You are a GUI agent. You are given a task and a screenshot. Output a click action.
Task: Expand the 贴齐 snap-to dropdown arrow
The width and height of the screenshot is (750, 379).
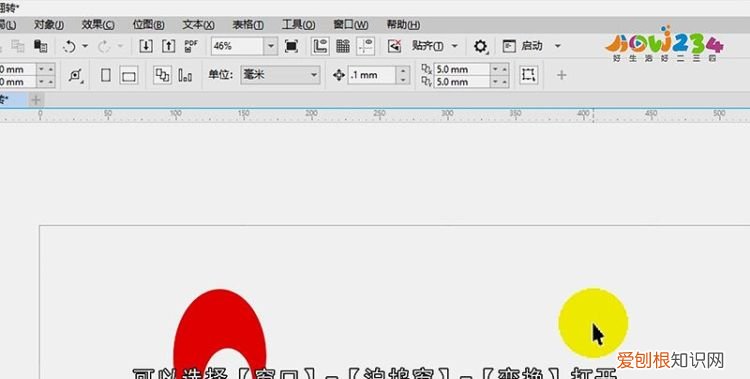[454, 46]
